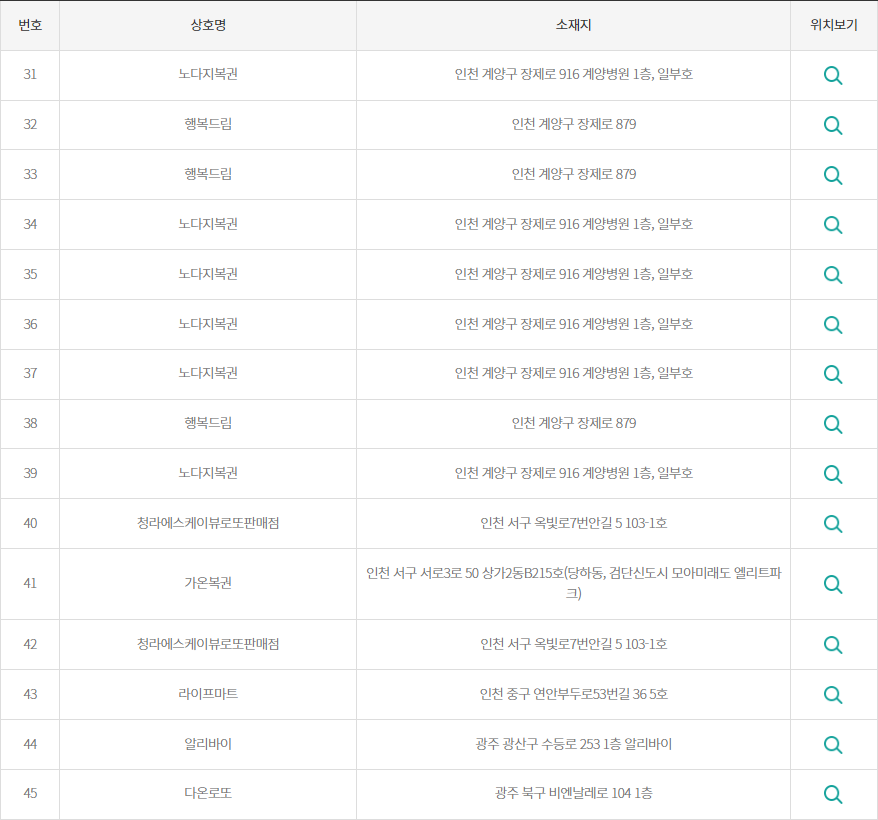Open map search for 노다지복권 row 34

[x=833, y=224]
